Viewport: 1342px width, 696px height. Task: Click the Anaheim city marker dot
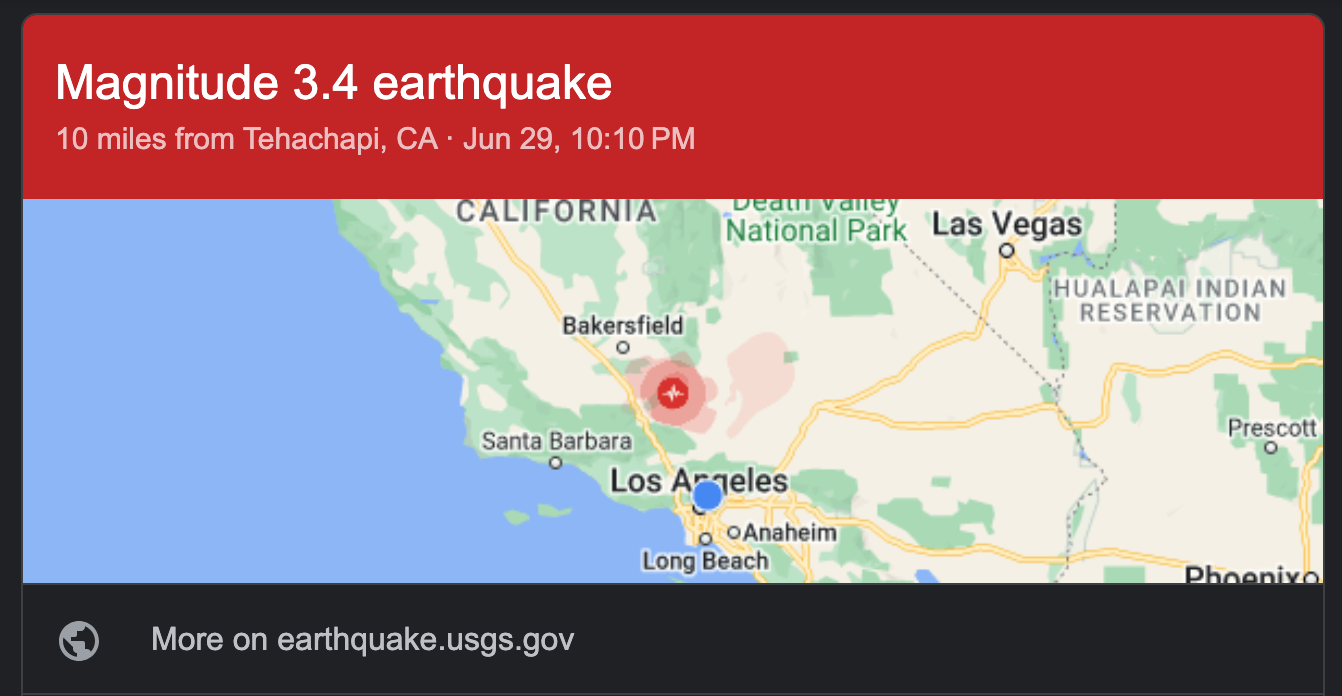click(x=733, y=533)
